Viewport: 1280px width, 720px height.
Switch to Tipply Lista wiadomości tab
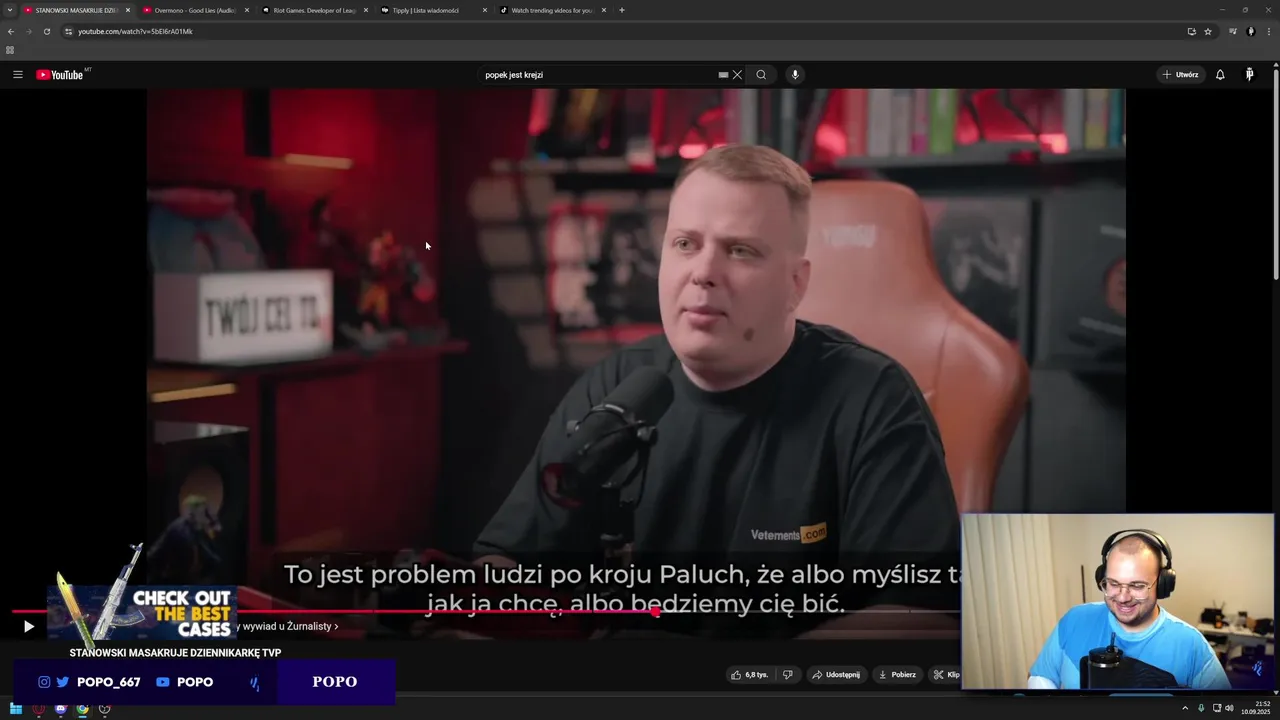pyautogui.click(x=426, y=10)
